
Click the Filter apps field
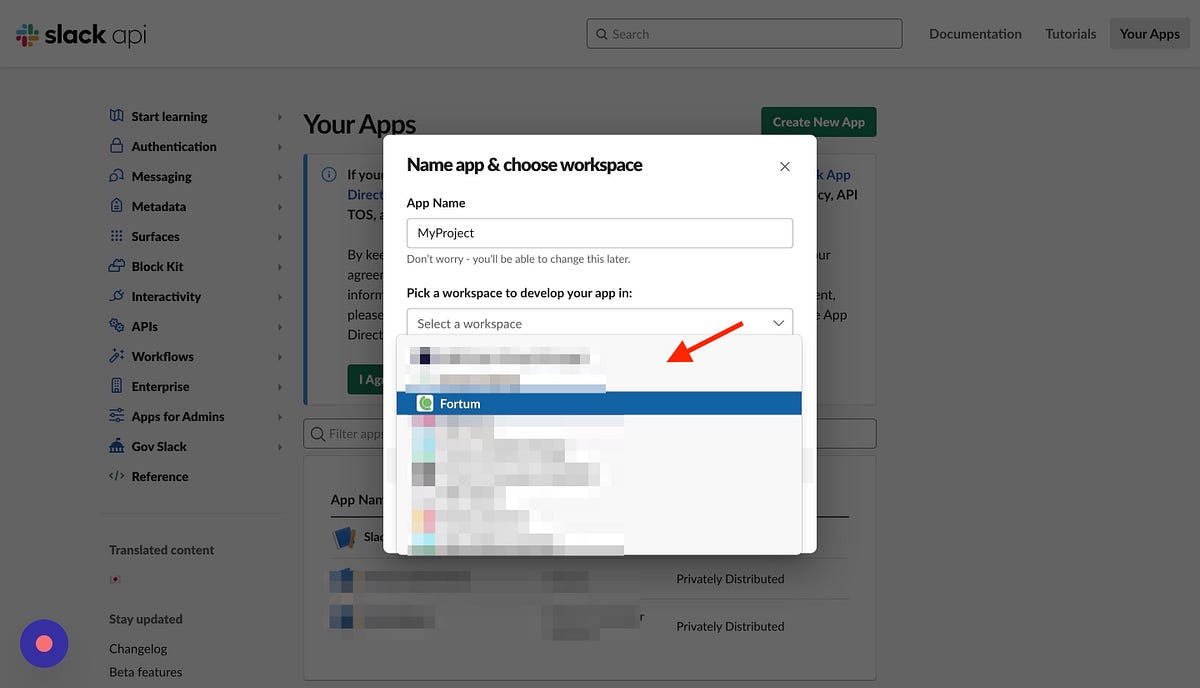point(590,434)
